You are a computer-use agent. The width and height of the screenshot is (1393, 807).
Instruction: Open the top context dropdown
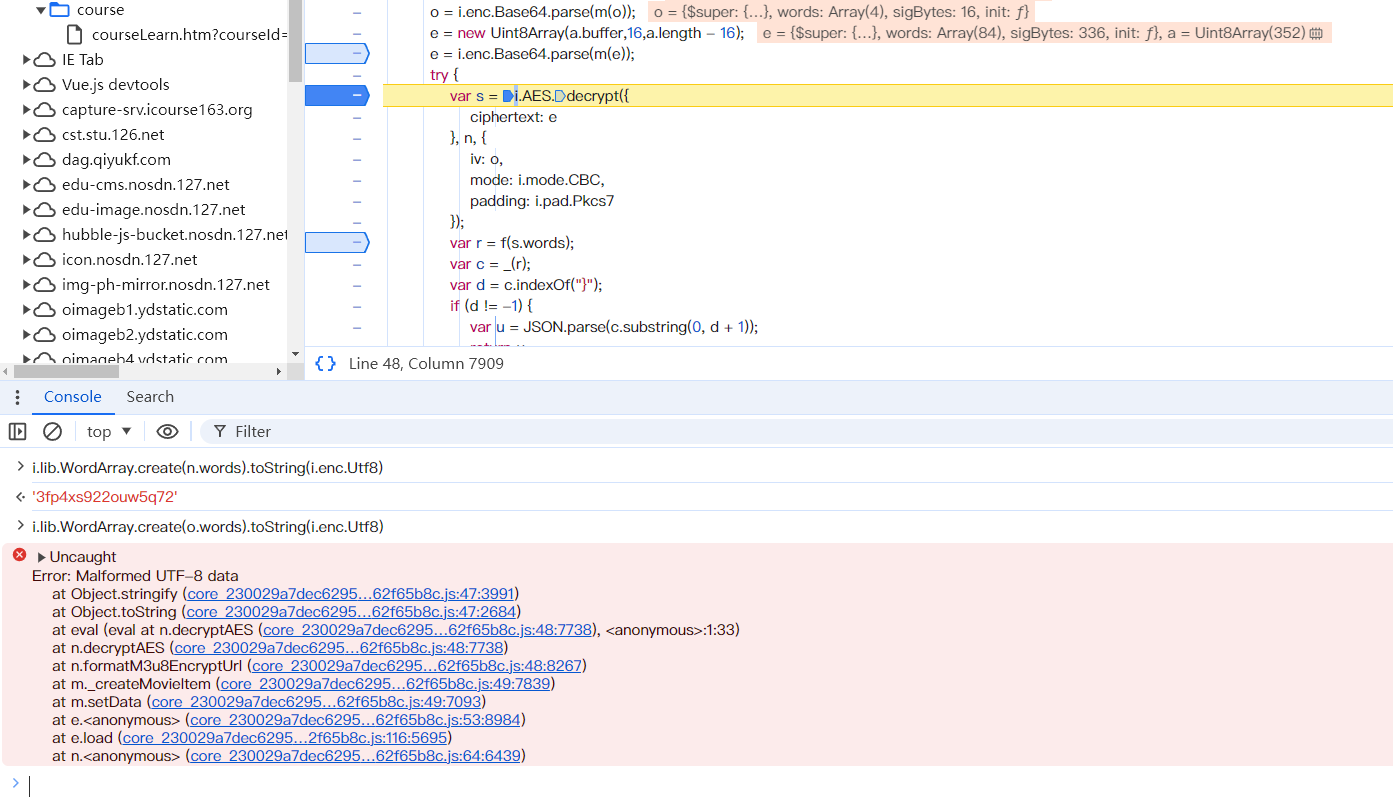[109, 431]
